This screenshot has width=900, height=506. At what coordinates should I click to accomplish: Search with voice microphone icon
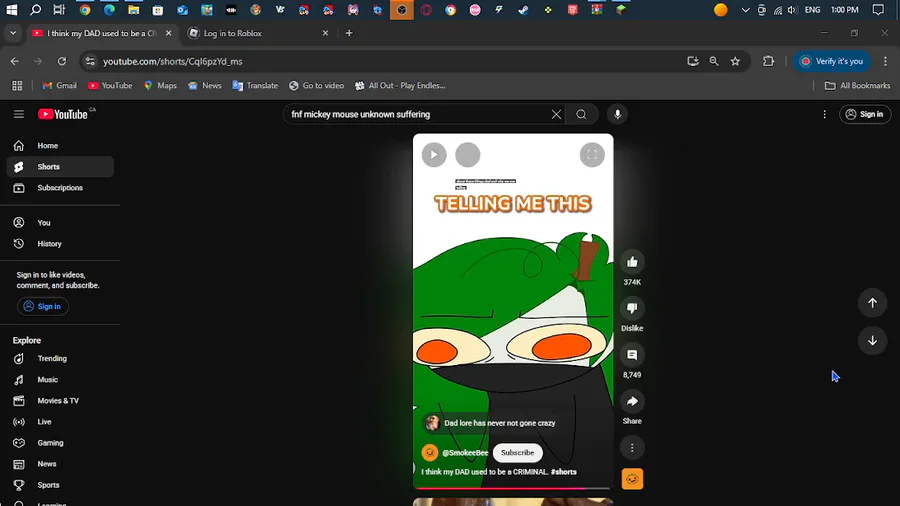tap(618, 114)
